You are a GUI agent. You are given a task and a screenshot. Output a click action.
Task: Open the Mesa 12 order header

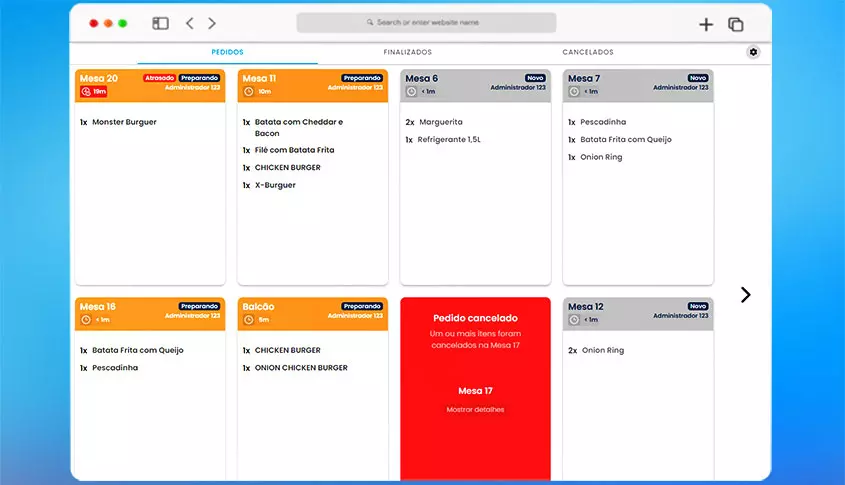tap(639, 314)
